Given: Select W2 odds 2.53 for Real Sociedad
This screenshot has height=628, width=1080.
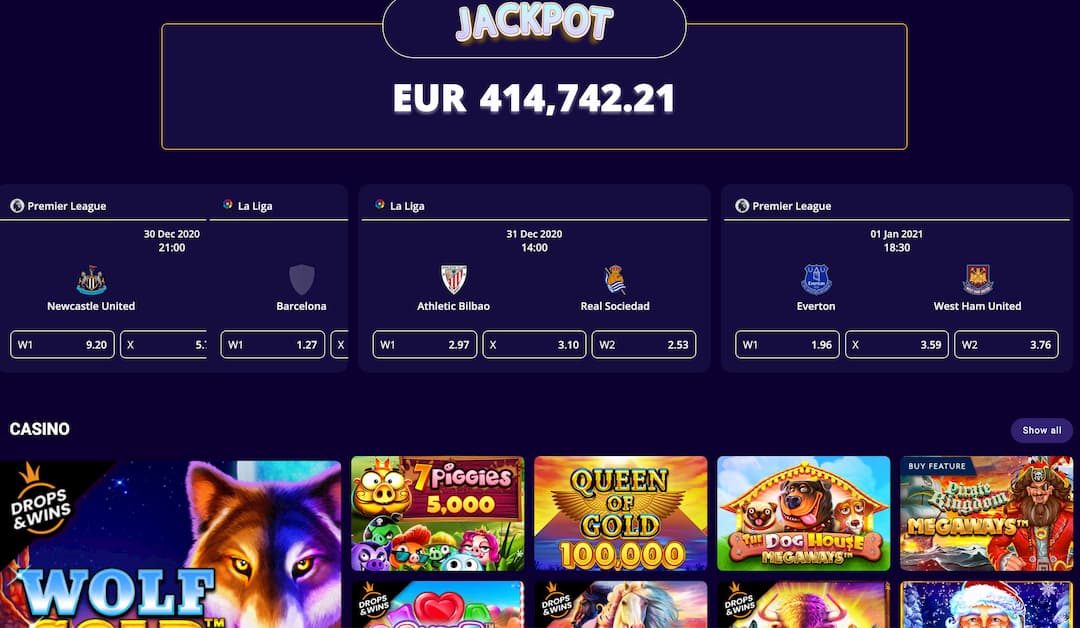Looking at the screenshot, I should 643,344.
